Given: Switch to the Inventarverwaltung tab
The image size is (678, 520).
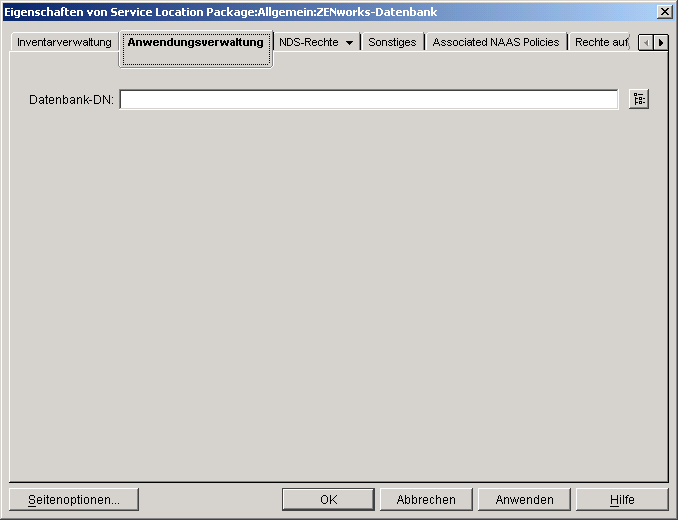Looking at the screenshot, I should click(x=64, y=42).
